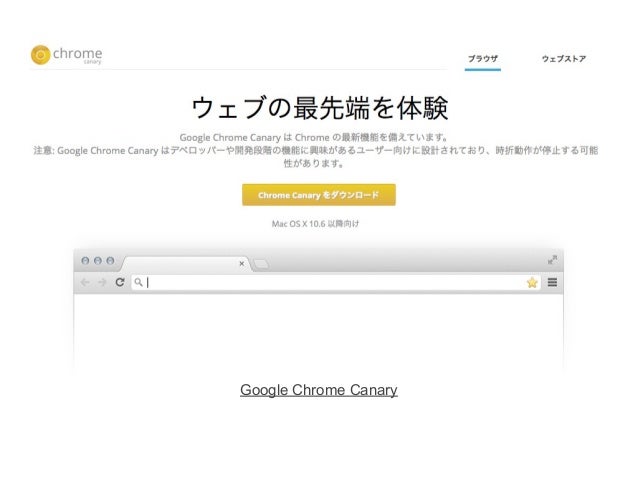The width and height of the screenshot is (638, 479).
Task: Click the first window control circle
Action: (85, 260)
